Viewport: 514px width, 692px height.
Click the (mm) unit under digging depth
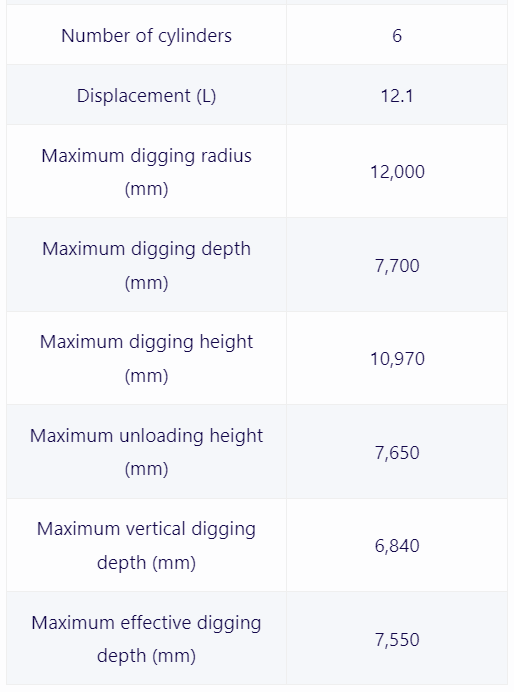click(x=146, y=282)
